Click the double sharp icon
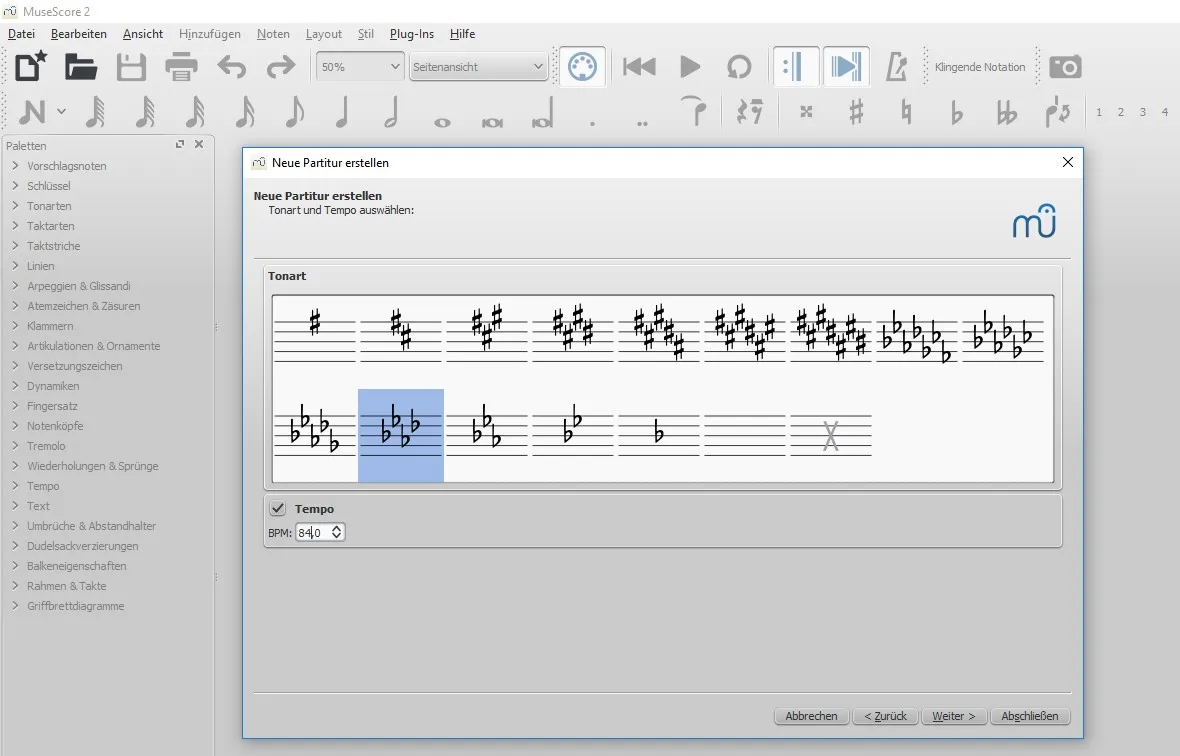1180x756 pixels. tap(806, 111)
